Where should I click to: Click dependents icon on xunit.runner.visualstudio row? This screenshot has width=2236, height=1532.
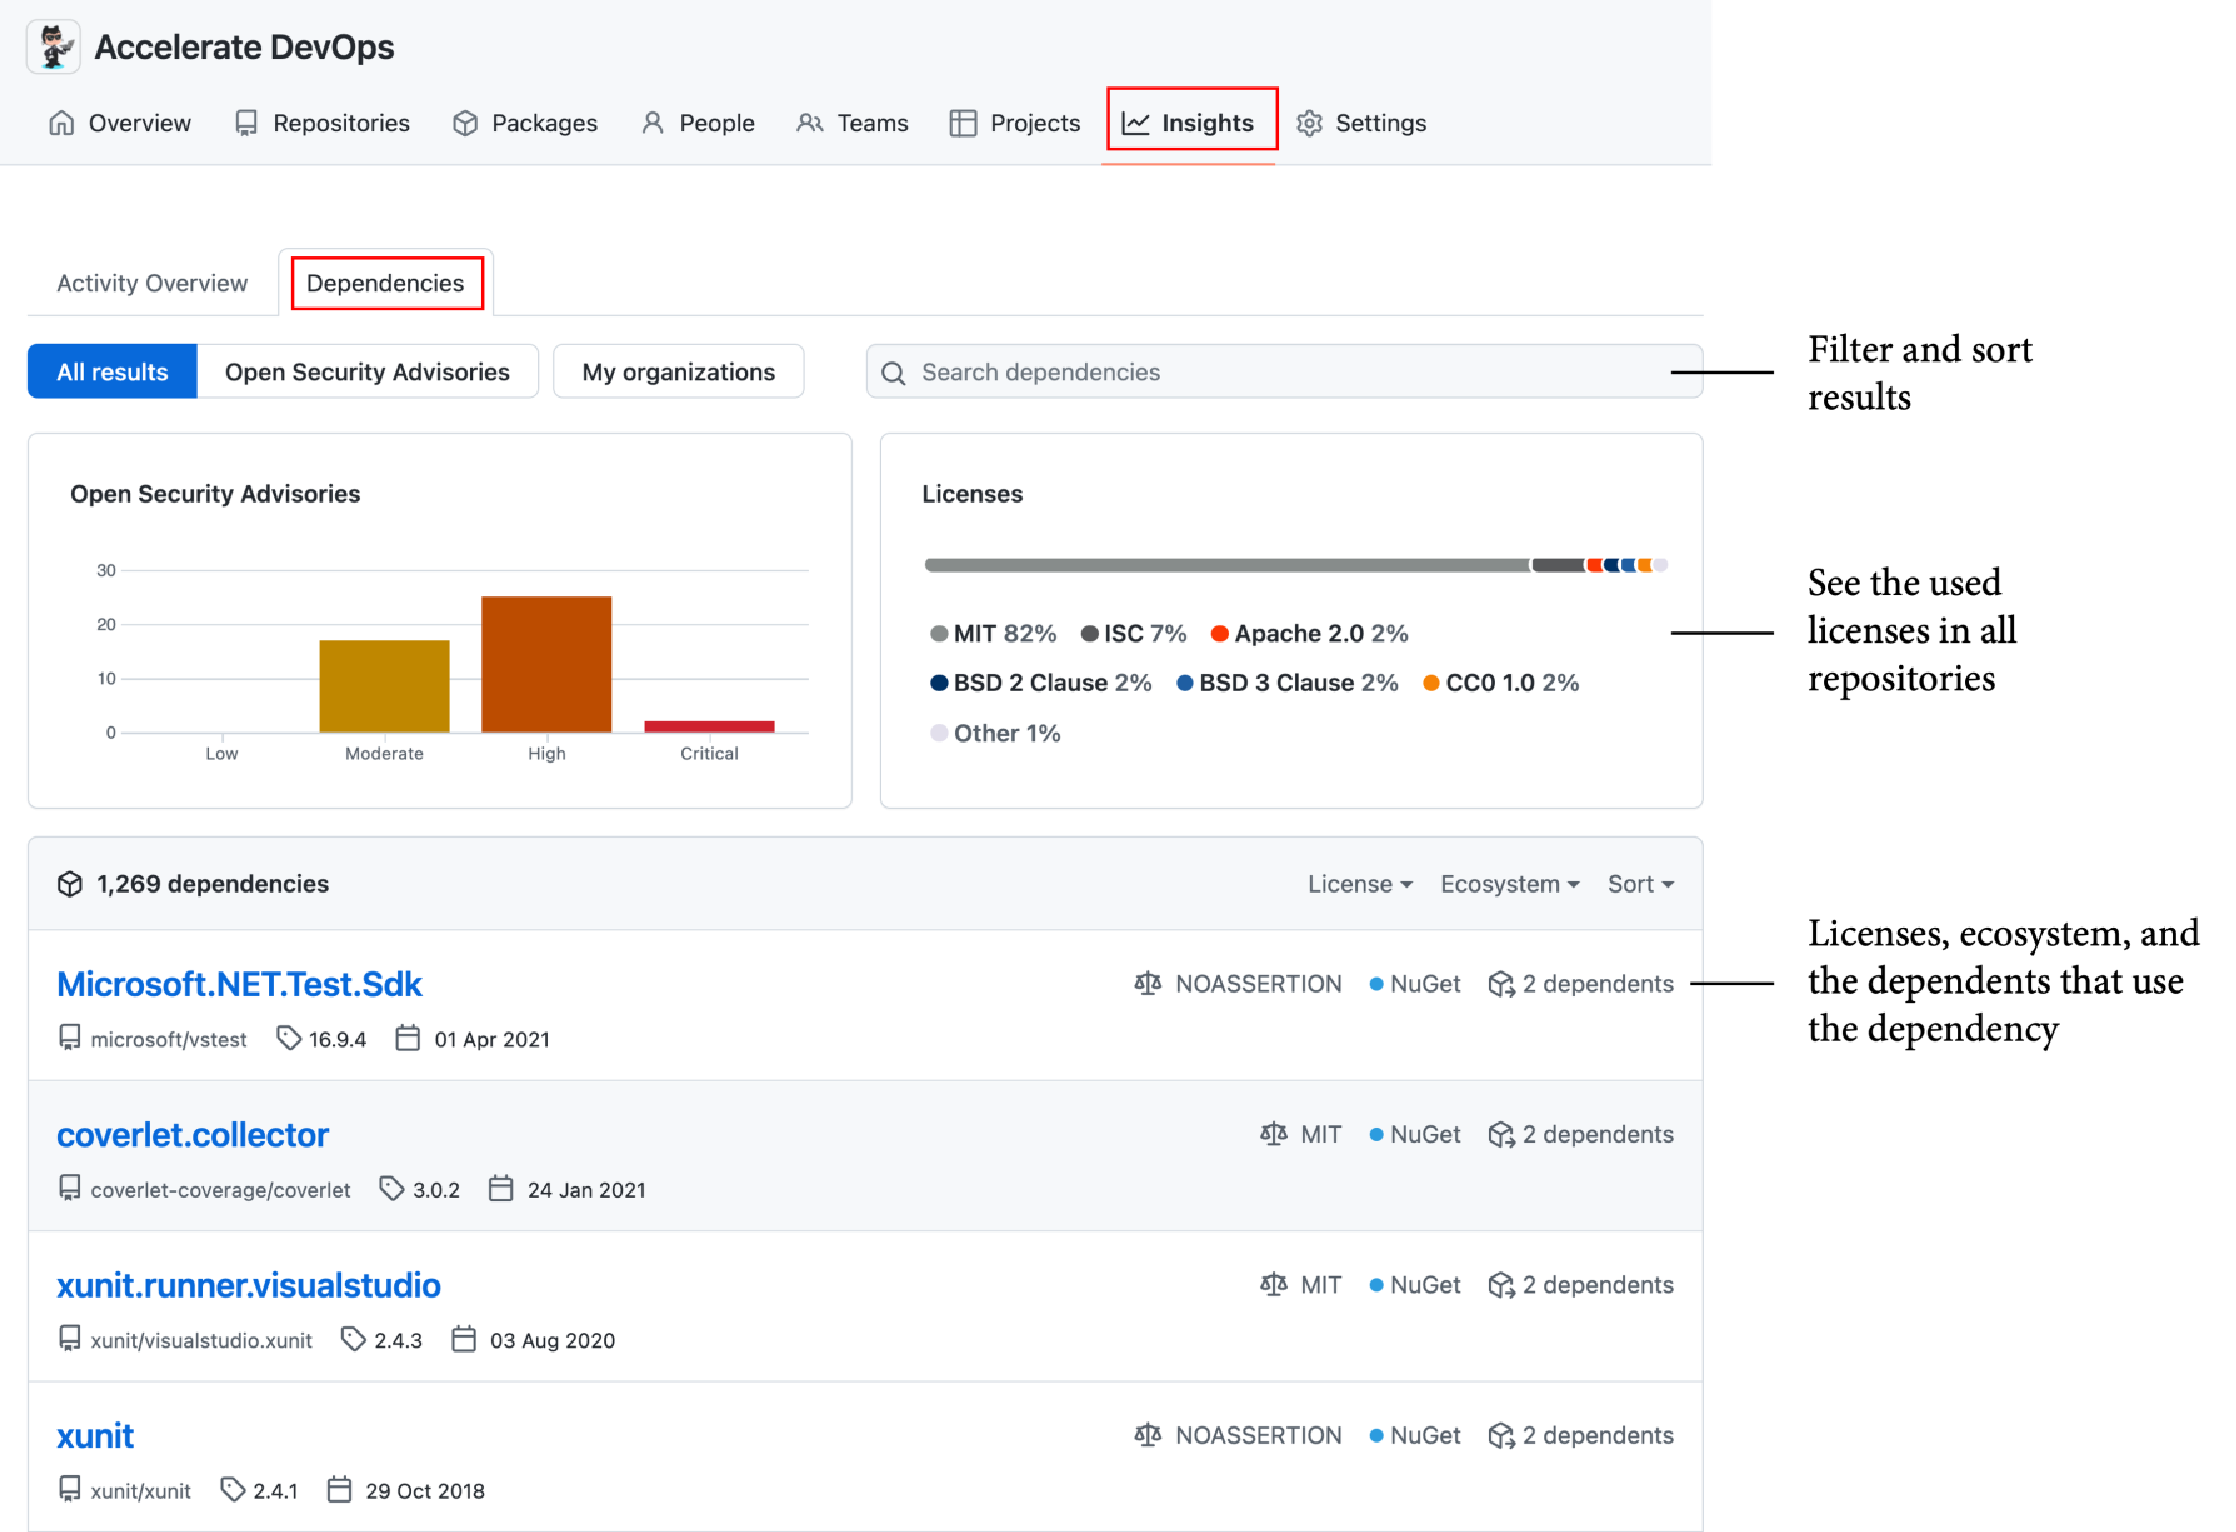1501,1285
